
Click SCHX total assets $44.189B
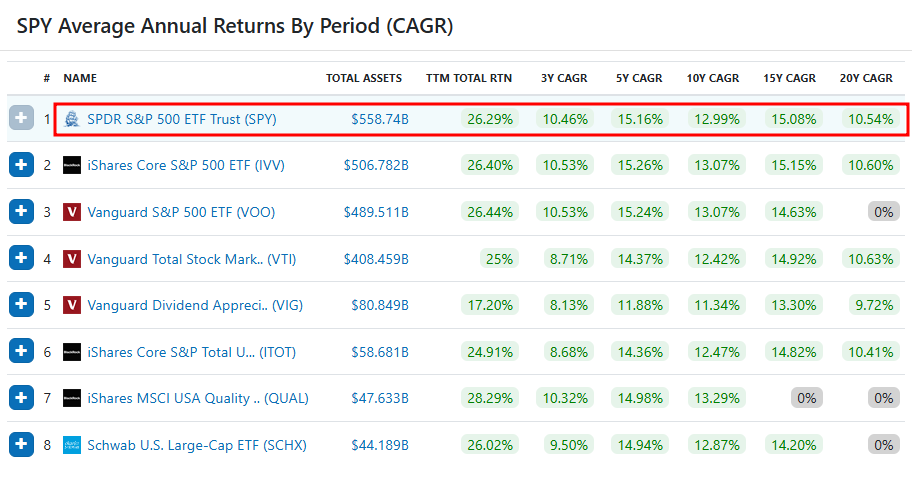380,445
